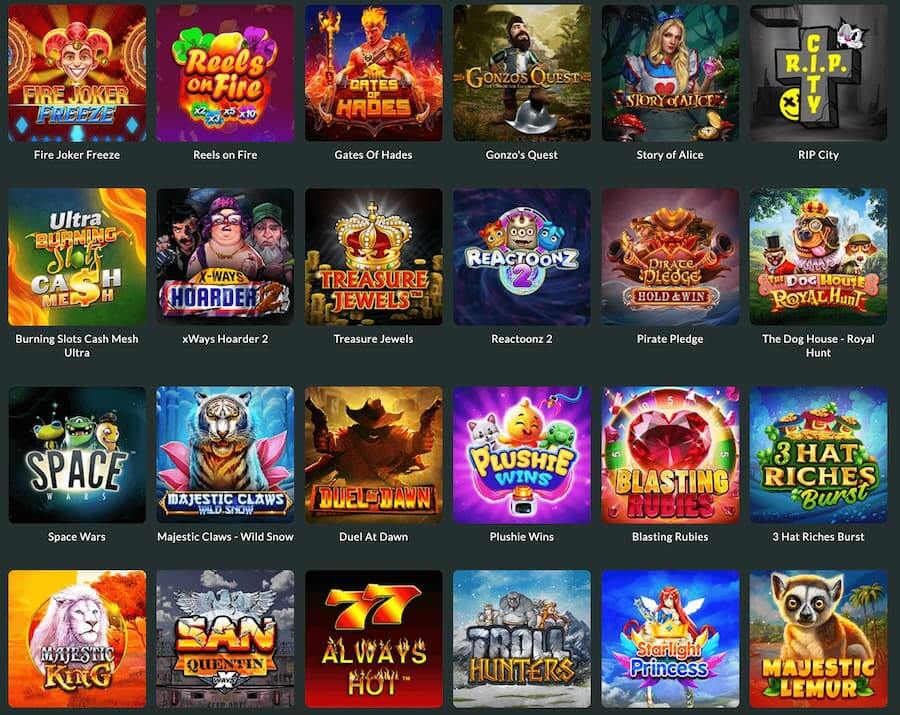The width and height of the screenshot is (900, 715).
Task: Open the Starlight Princess thumbnail
Action: (x=670, y=639)
